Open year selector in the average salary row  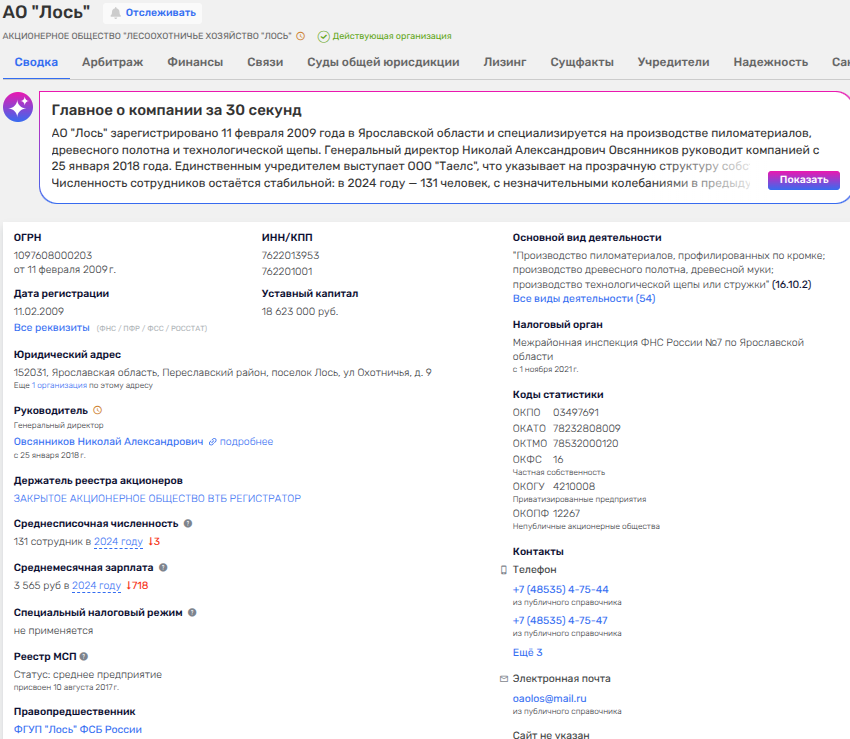[96, 586]
